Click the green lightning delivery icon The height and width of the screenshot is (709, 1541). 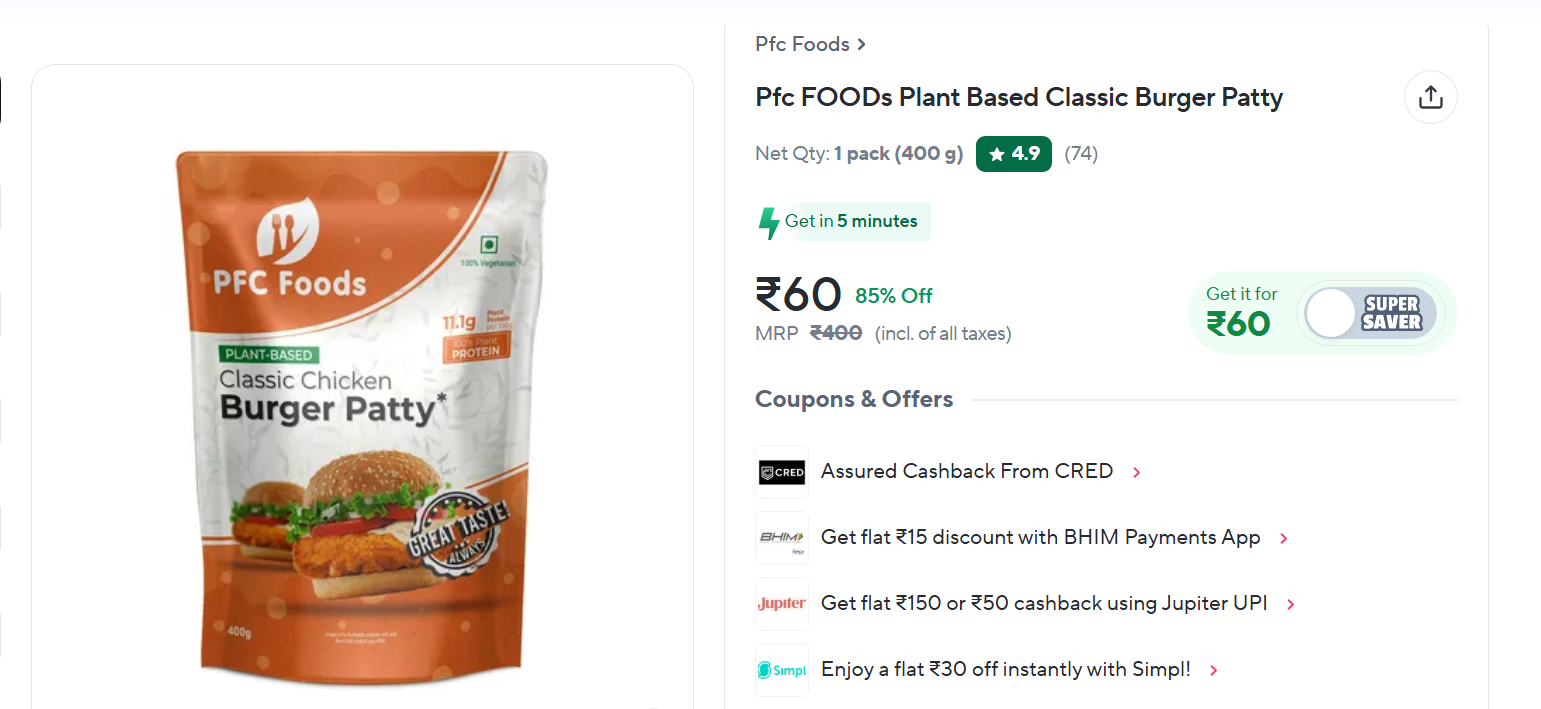[x=768, y=222]
